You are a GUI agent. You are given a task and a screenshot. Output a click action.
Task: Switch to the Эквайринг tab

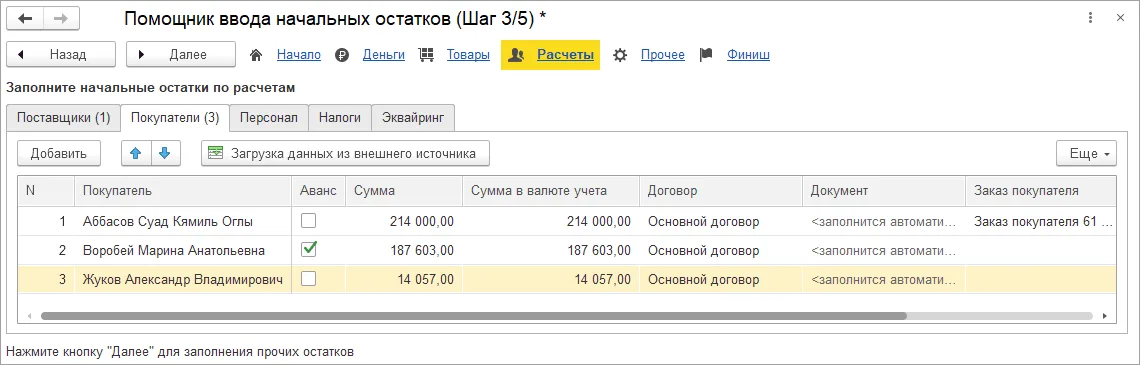pyautogui.click(x=414, y=118)
